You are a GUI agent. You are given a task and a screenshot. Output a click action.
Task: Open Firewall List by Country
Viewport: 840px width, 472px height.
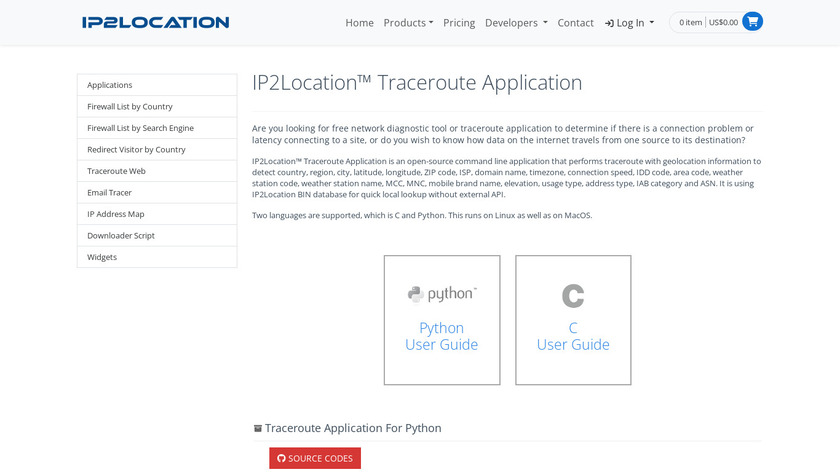(157, 106)
